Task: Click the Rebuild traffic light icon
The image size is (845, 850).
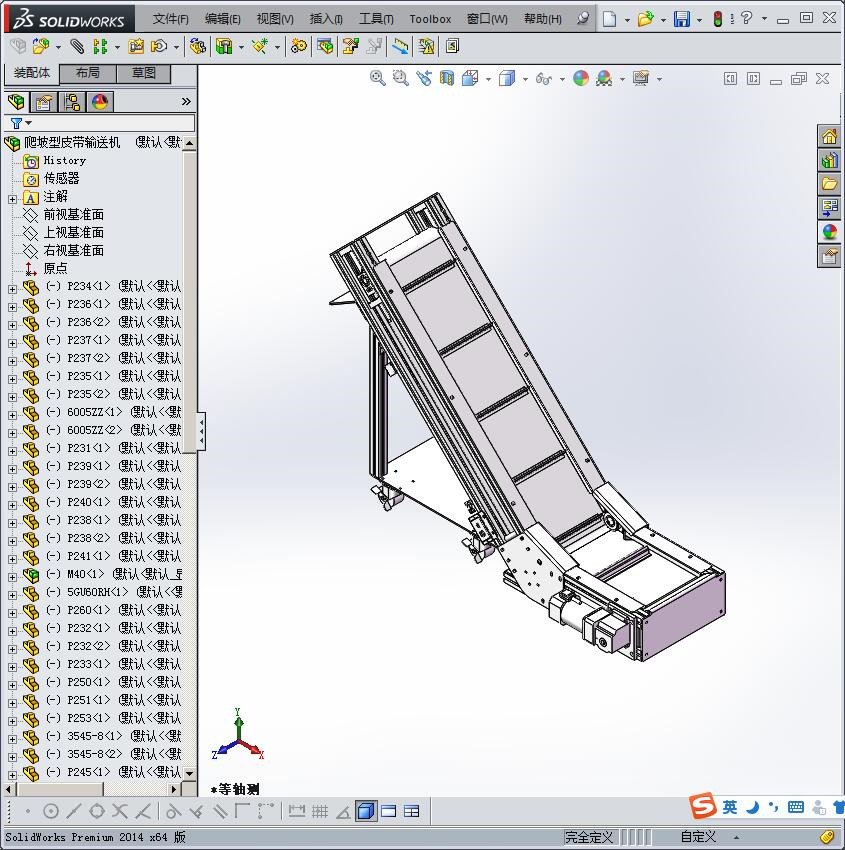Action: click(x=718, y=19)
